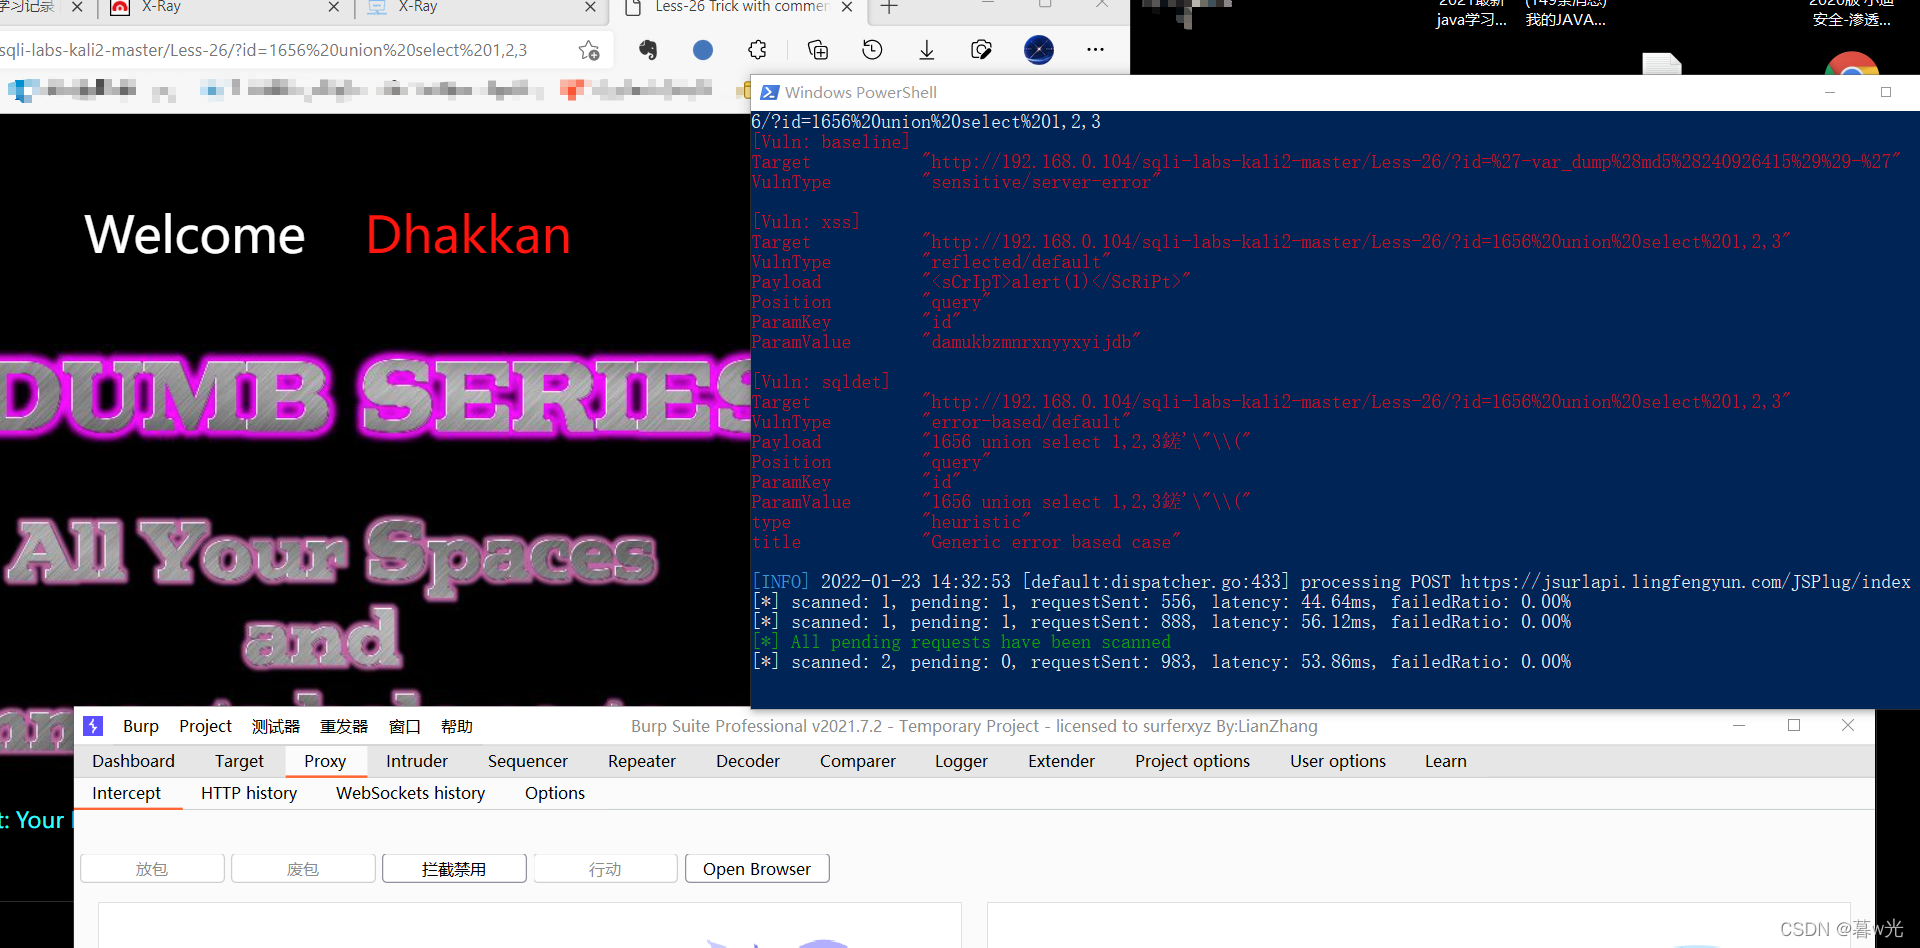Image resolution: width=1920 pixels, height=948 pixels.
Task: Open the Chrome desktop shortcut
Action: [1852, 63]
